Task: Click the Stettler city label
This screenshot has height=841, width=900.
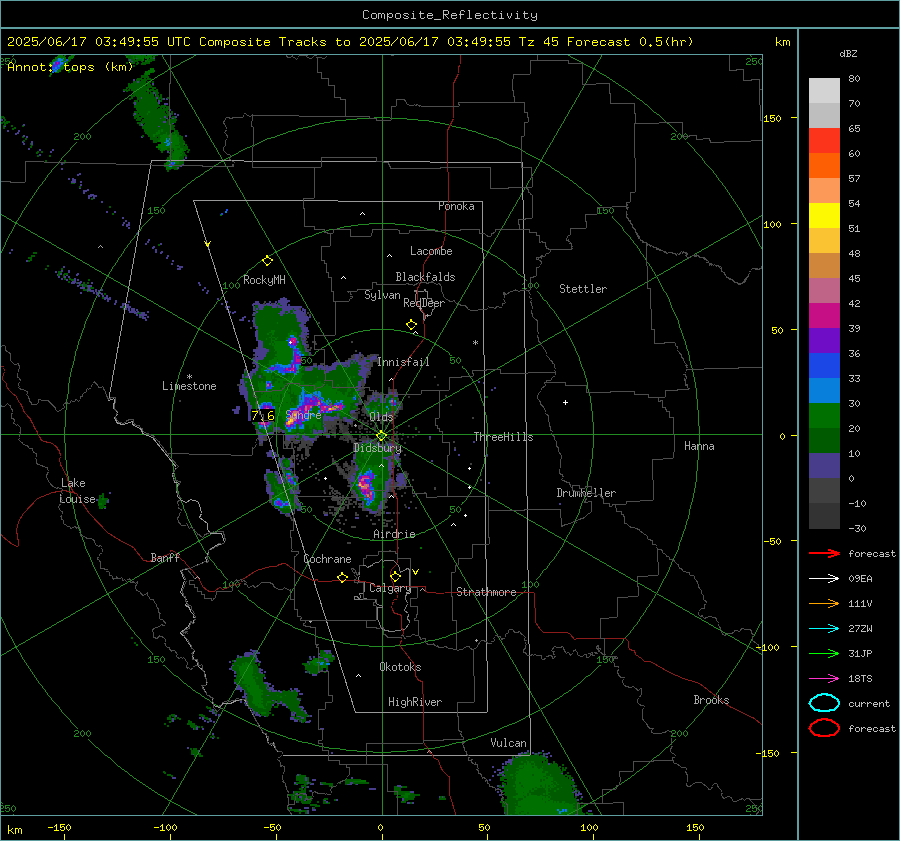Action: tap(583, 289)
